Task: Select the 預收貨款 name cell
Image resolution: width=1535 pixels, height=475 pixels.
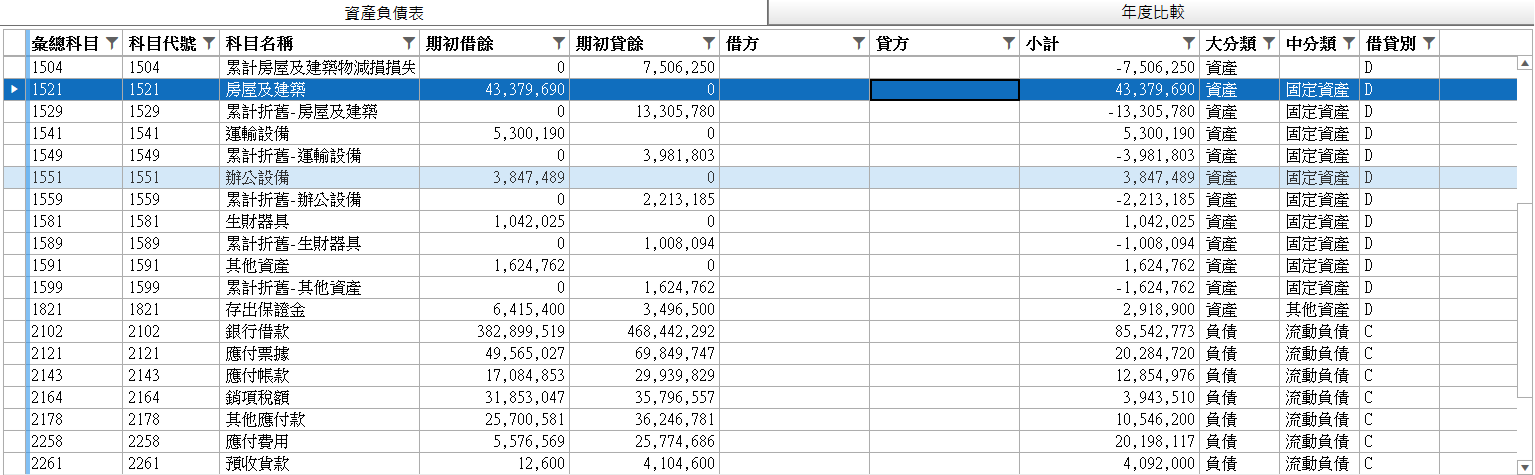Action: pos(321,464)
